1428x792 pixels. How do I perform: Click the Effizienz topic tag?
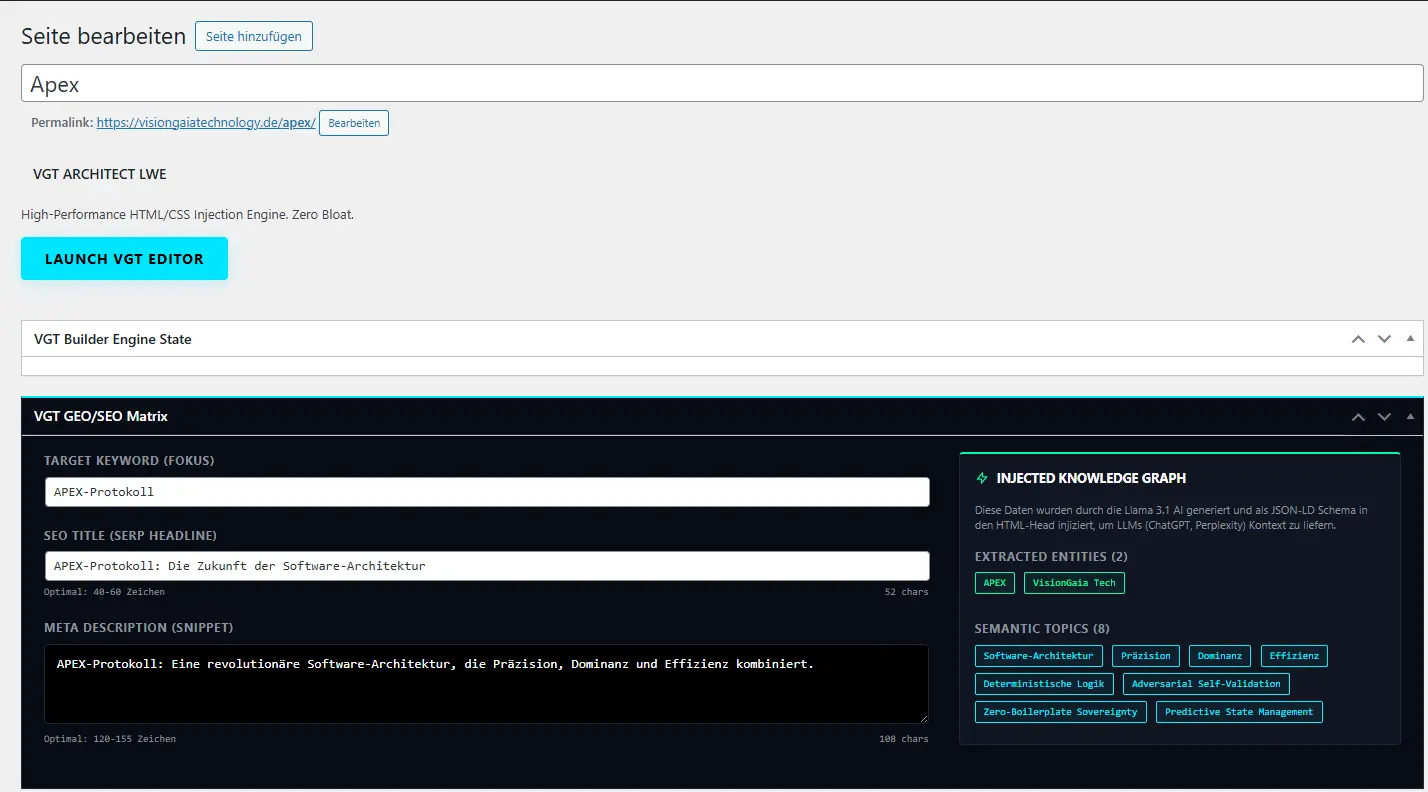(1294, 656)
